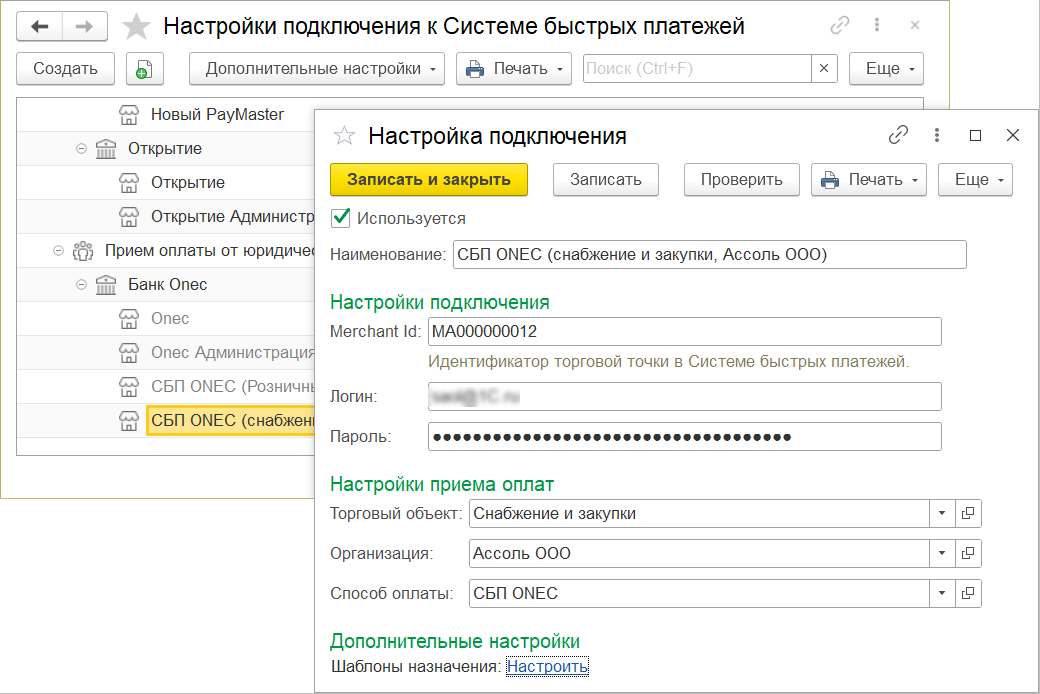Click Создать button
1040x694 pixels.
point(66,69)
